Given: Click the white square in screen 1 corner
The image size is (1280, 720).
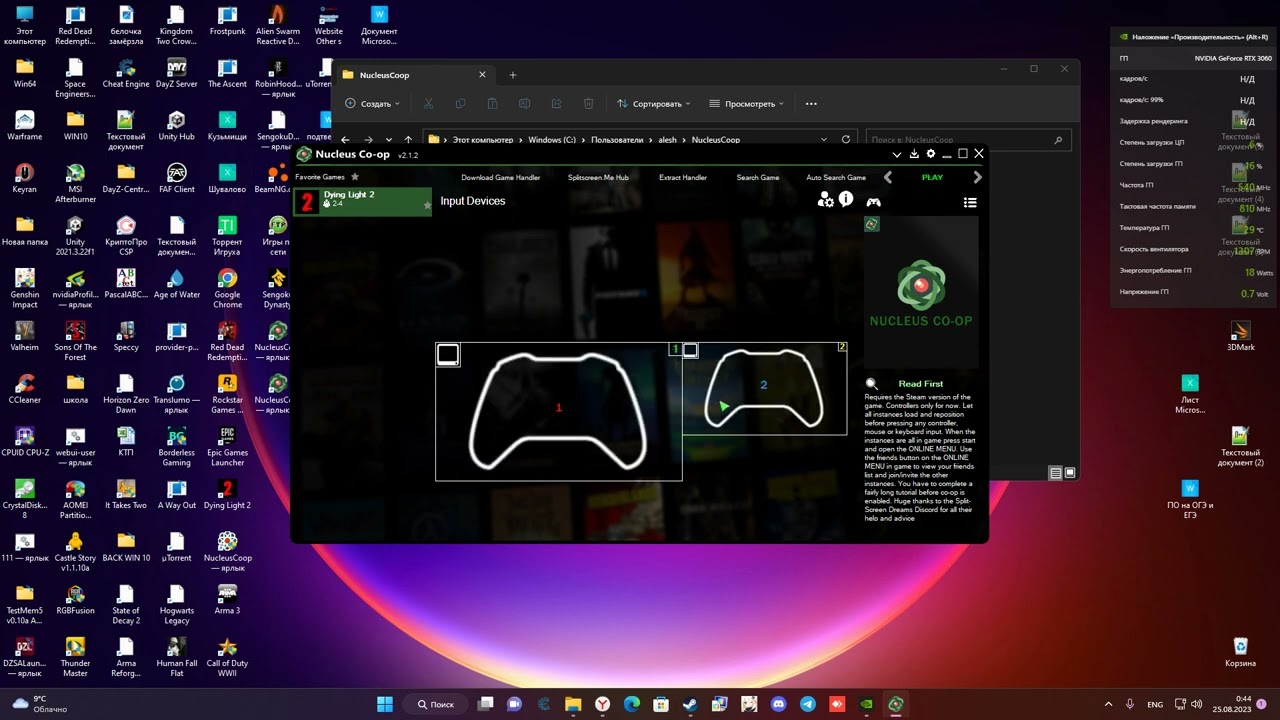Looking at the screenshot, I should click(448, 355).
